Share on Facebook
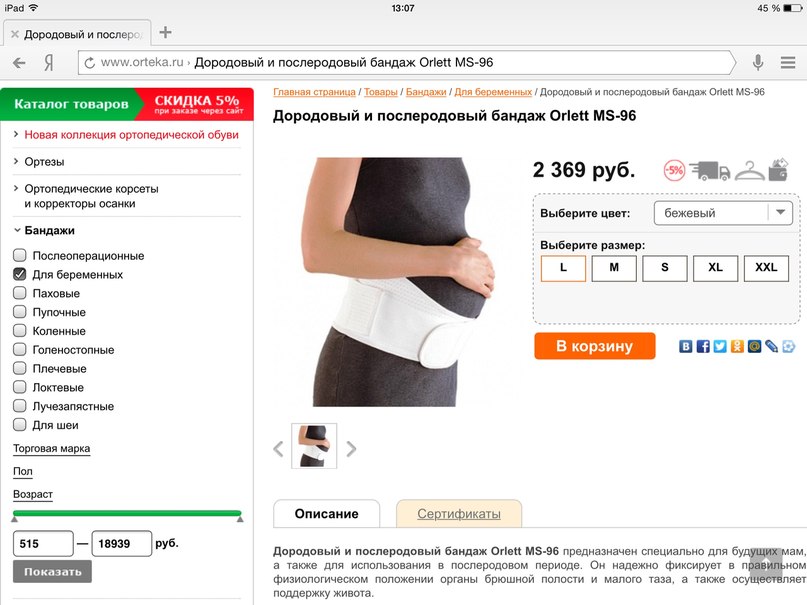The image size is (807, 605). point(703,346)
